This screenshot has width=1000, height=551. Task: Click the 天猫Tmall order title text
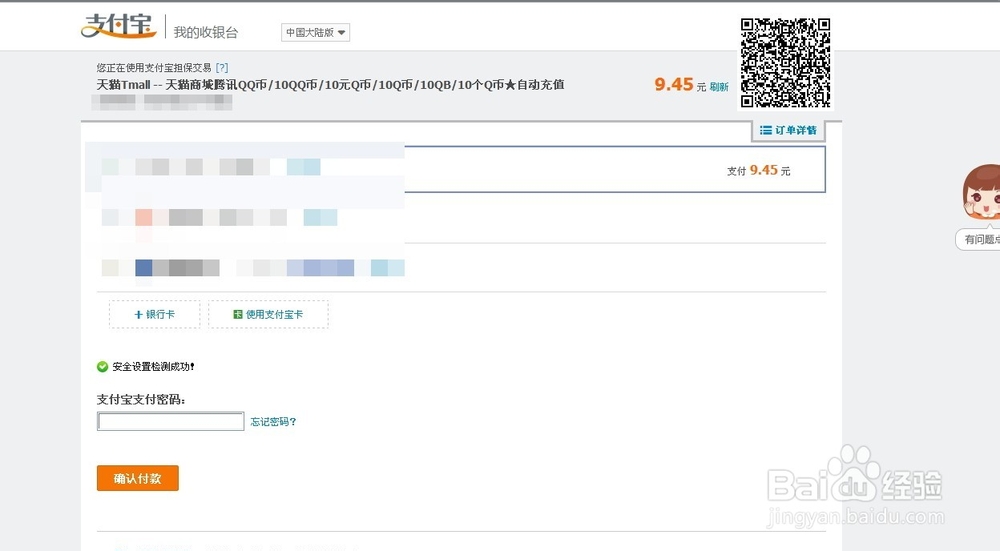click(330, 85)
